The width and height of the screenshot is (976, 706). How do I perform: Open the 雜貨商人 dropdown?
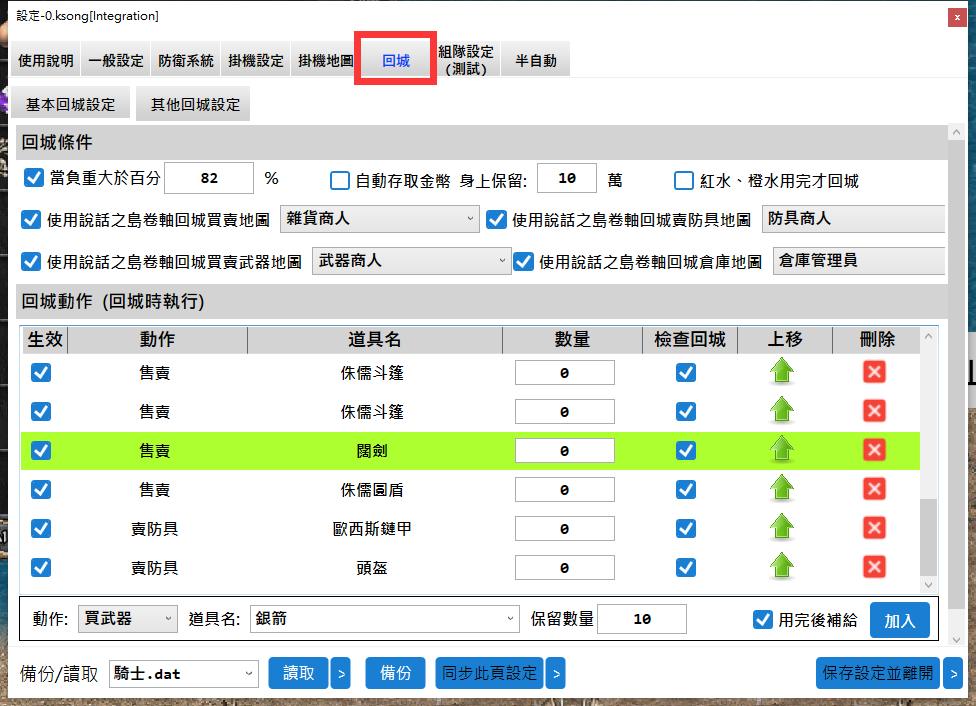tap(380, 218)
